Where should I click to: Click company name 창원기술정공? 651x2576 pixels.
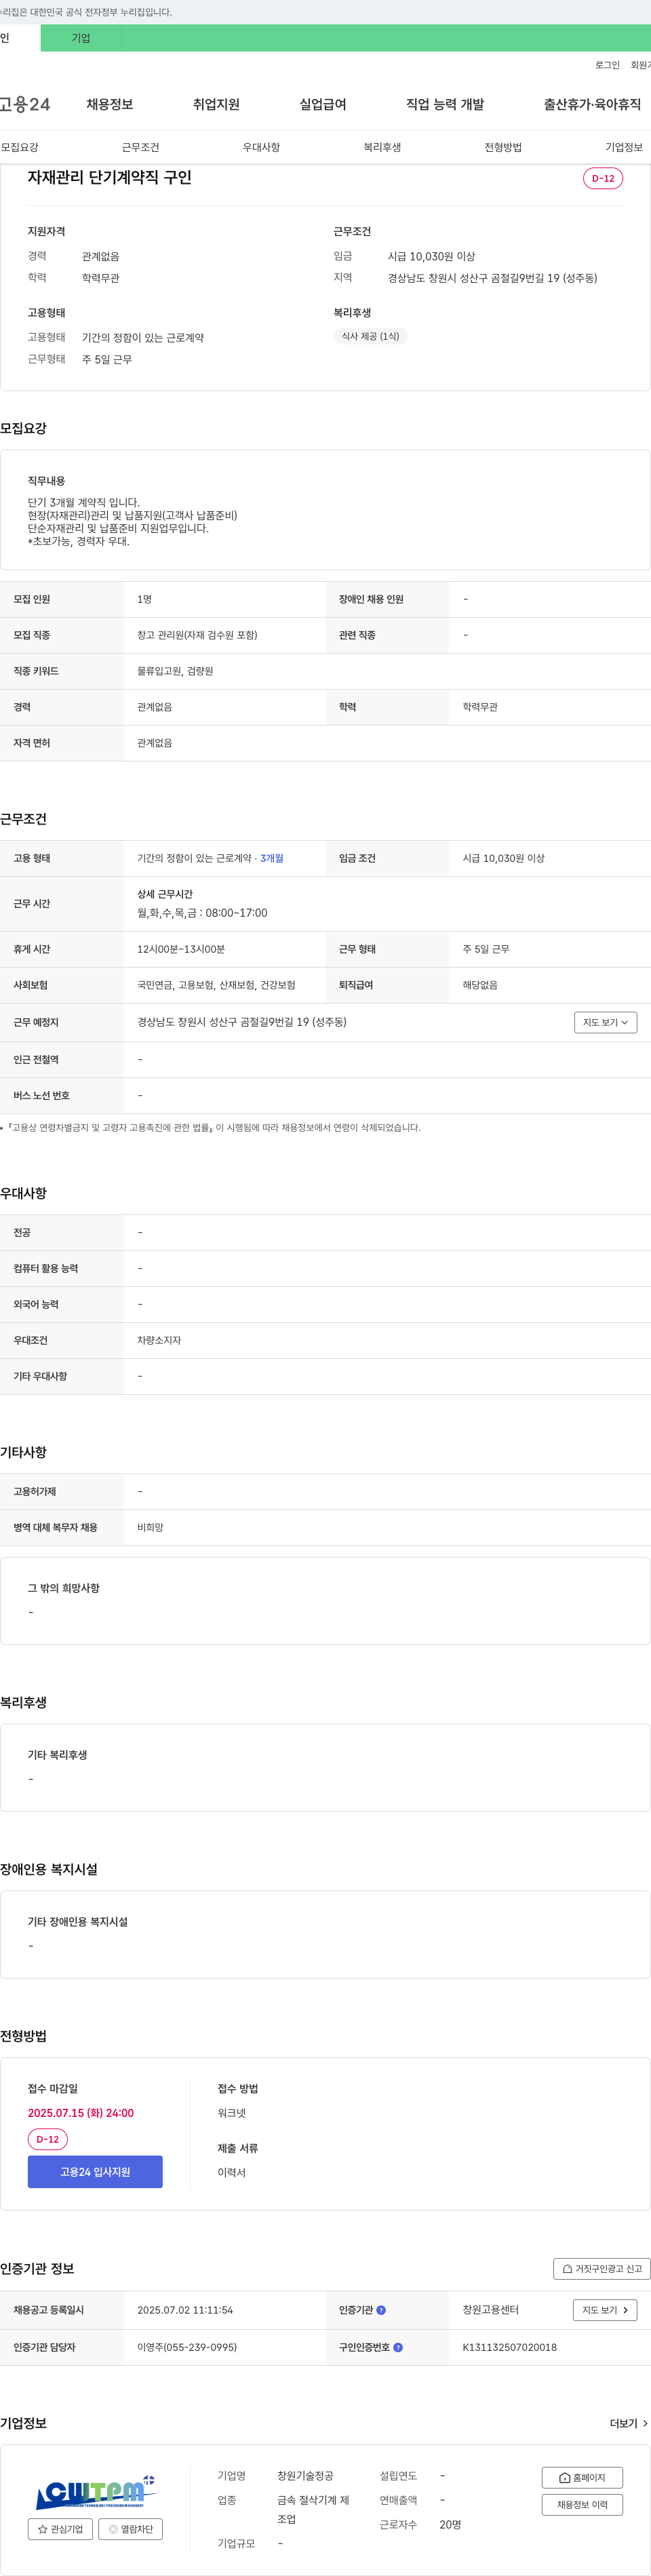(x=305, y=2476)
